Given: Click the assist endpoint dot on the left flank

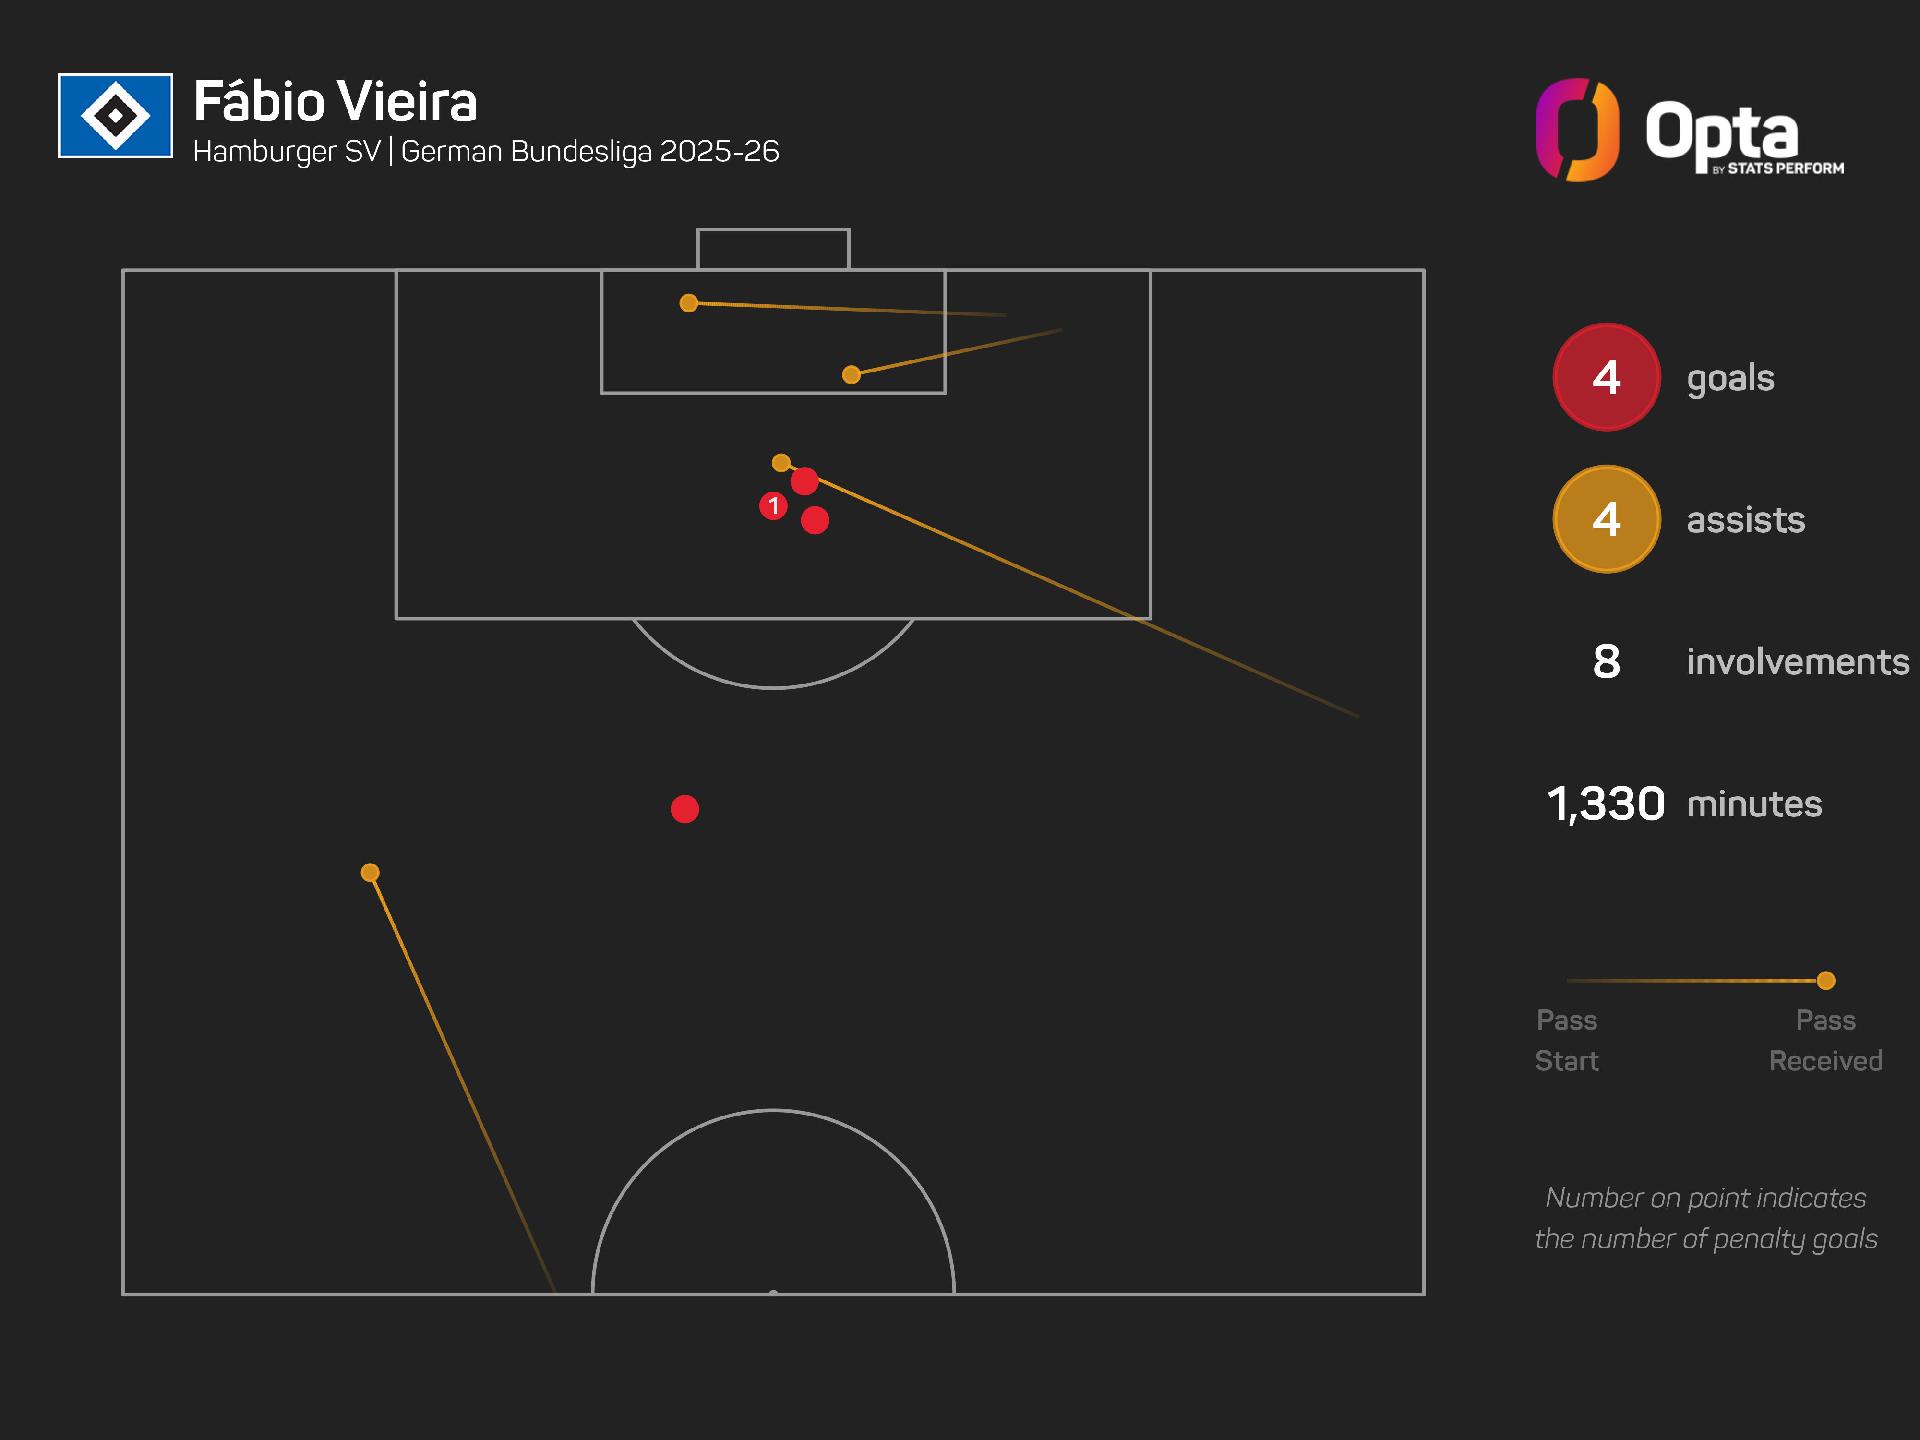Looking at the screenshot, I should [x=370, y=873].
